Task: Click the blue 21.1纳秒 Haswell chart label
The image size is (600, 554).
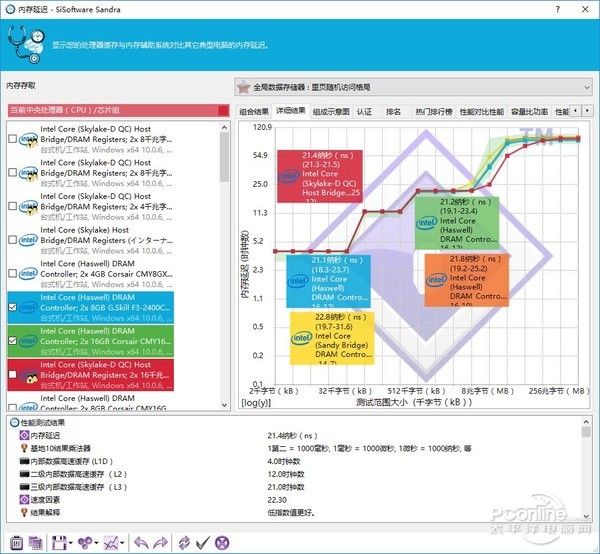Action: coord(328,281)
